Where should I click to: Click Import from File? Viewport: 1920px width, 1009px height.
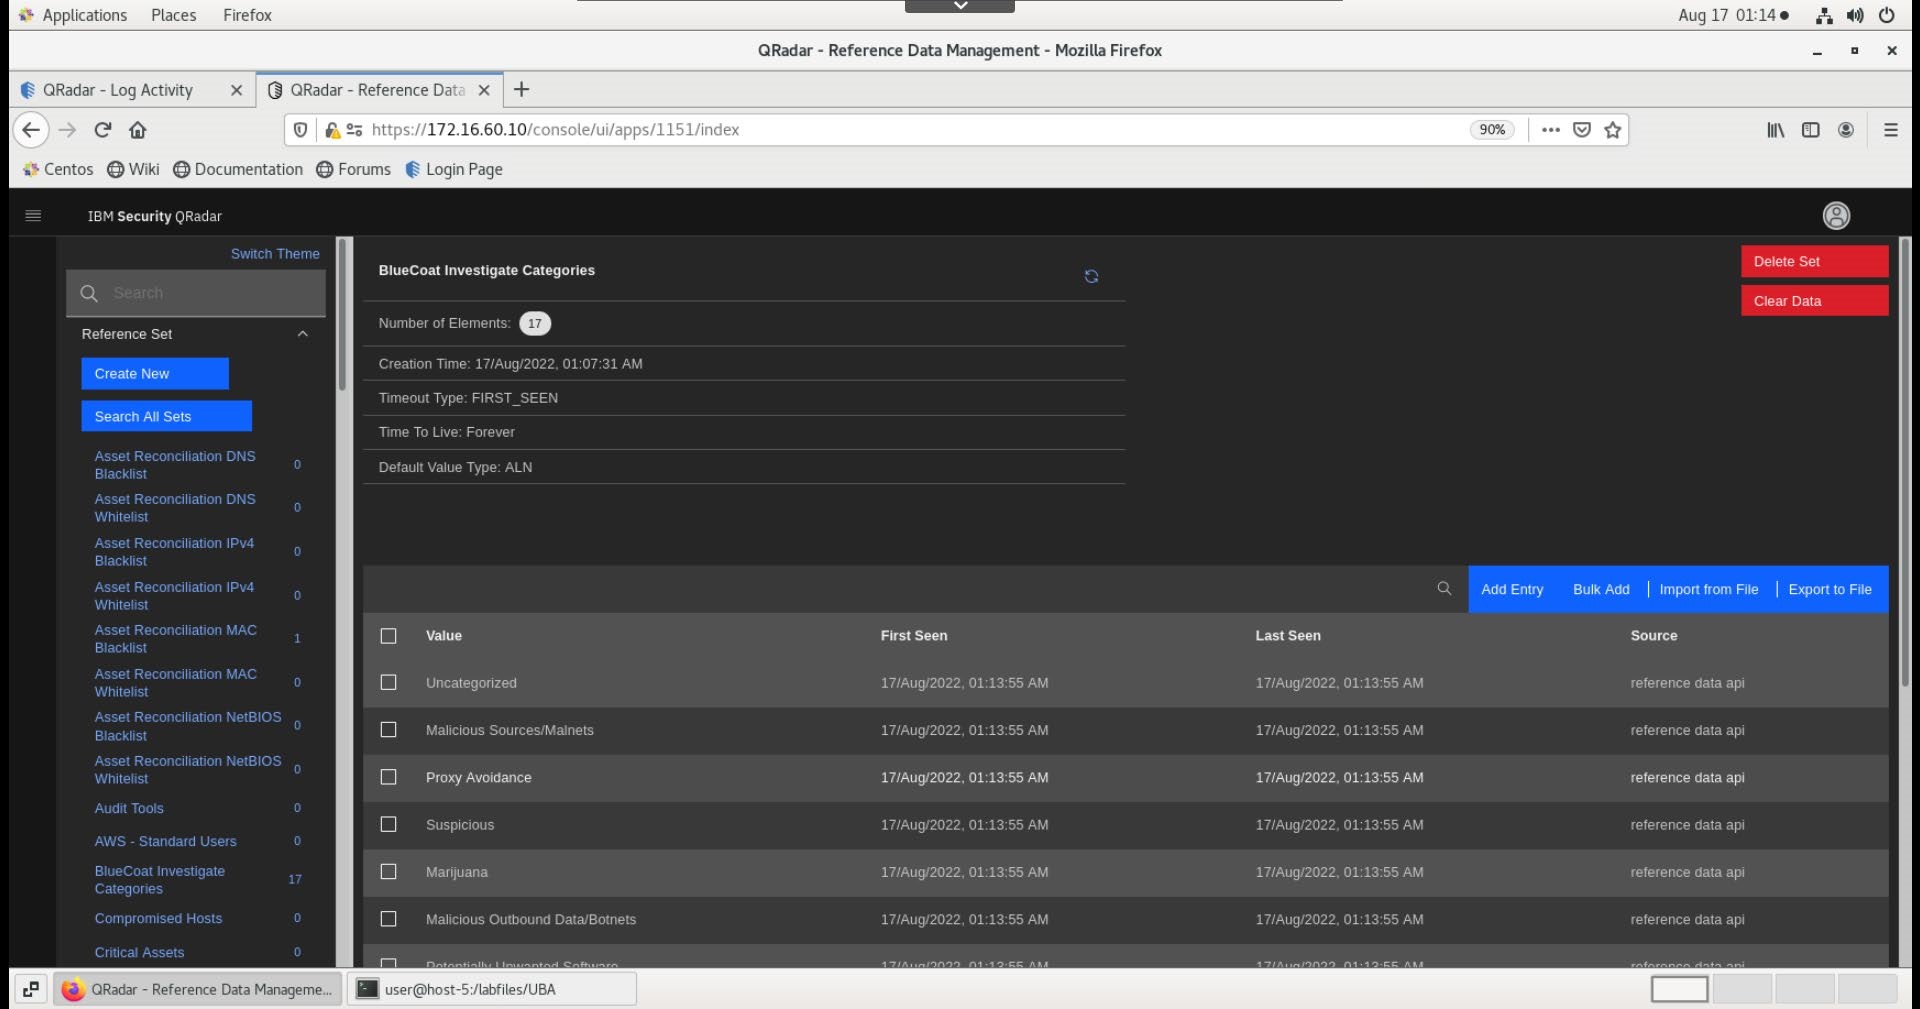1708,589
